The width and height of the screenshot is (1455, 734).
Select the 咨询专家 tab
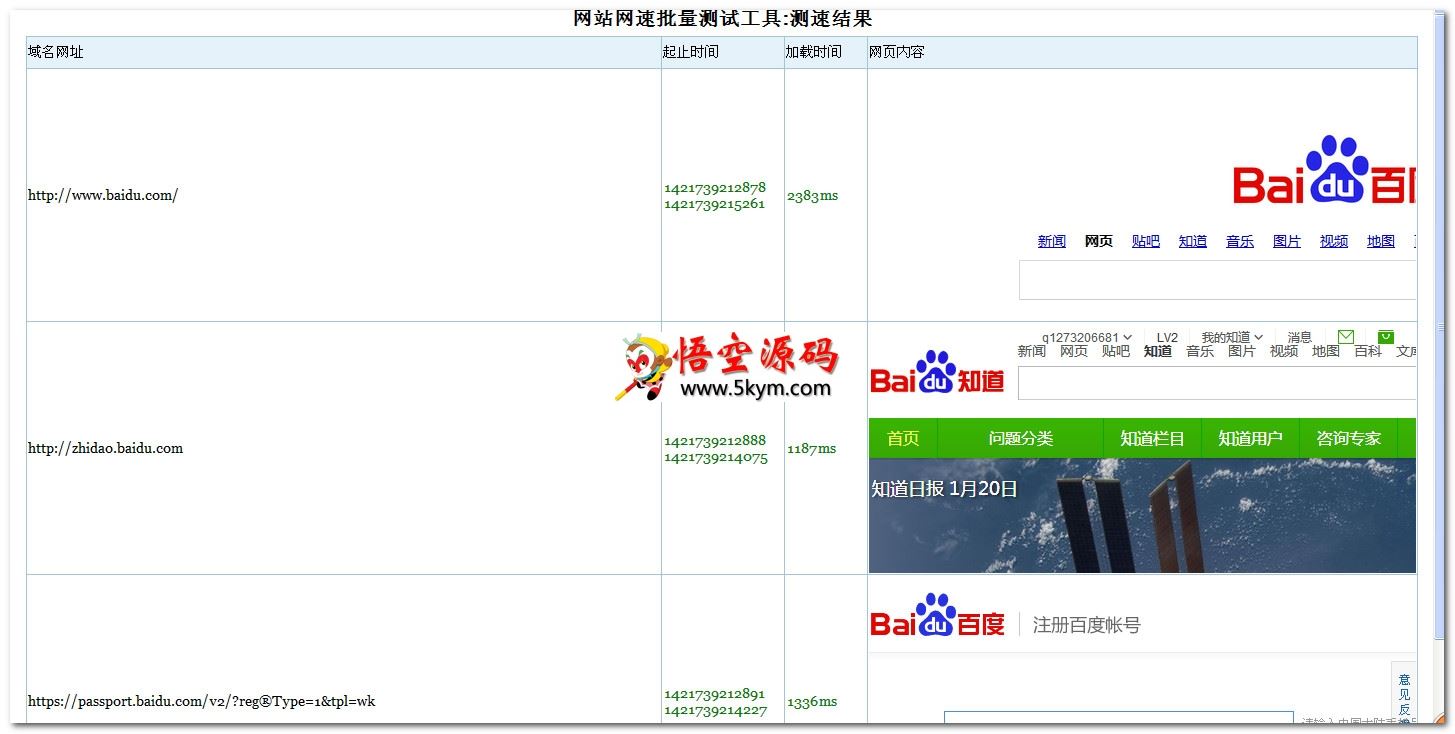pyautogui.click(x=1348, y=438)
